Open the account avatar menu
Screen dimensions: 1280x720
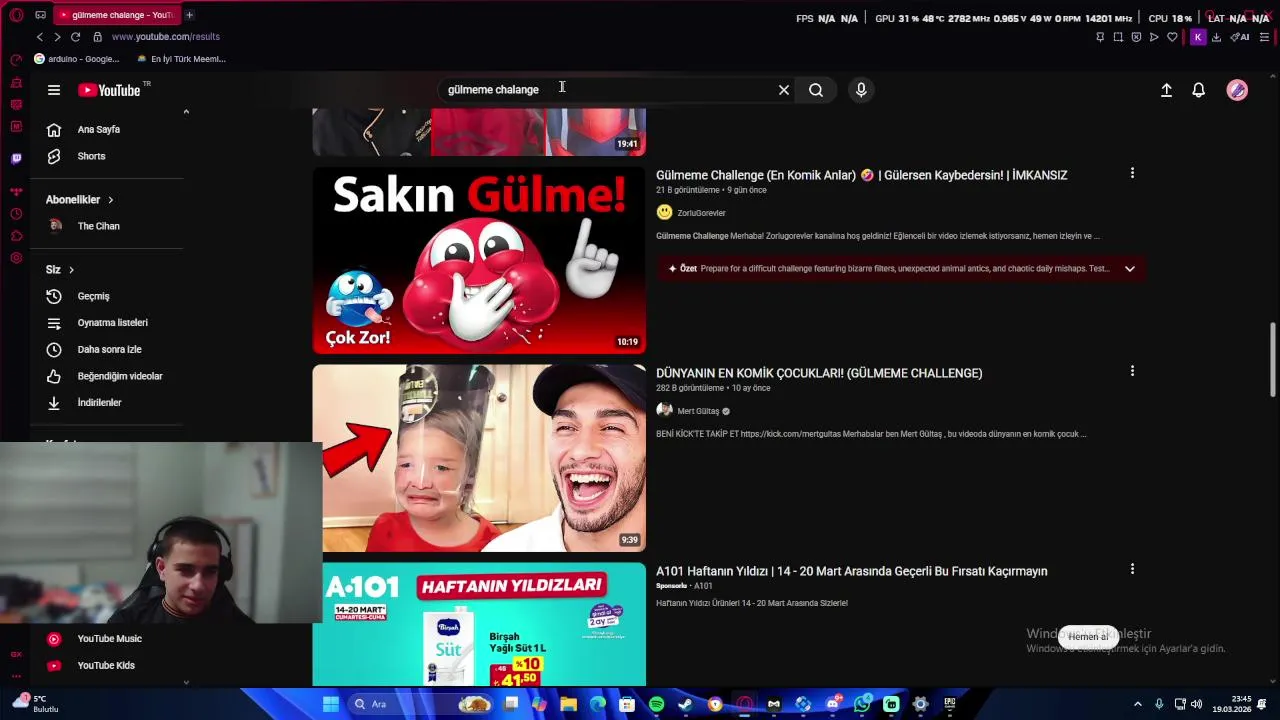point(1237,90)
